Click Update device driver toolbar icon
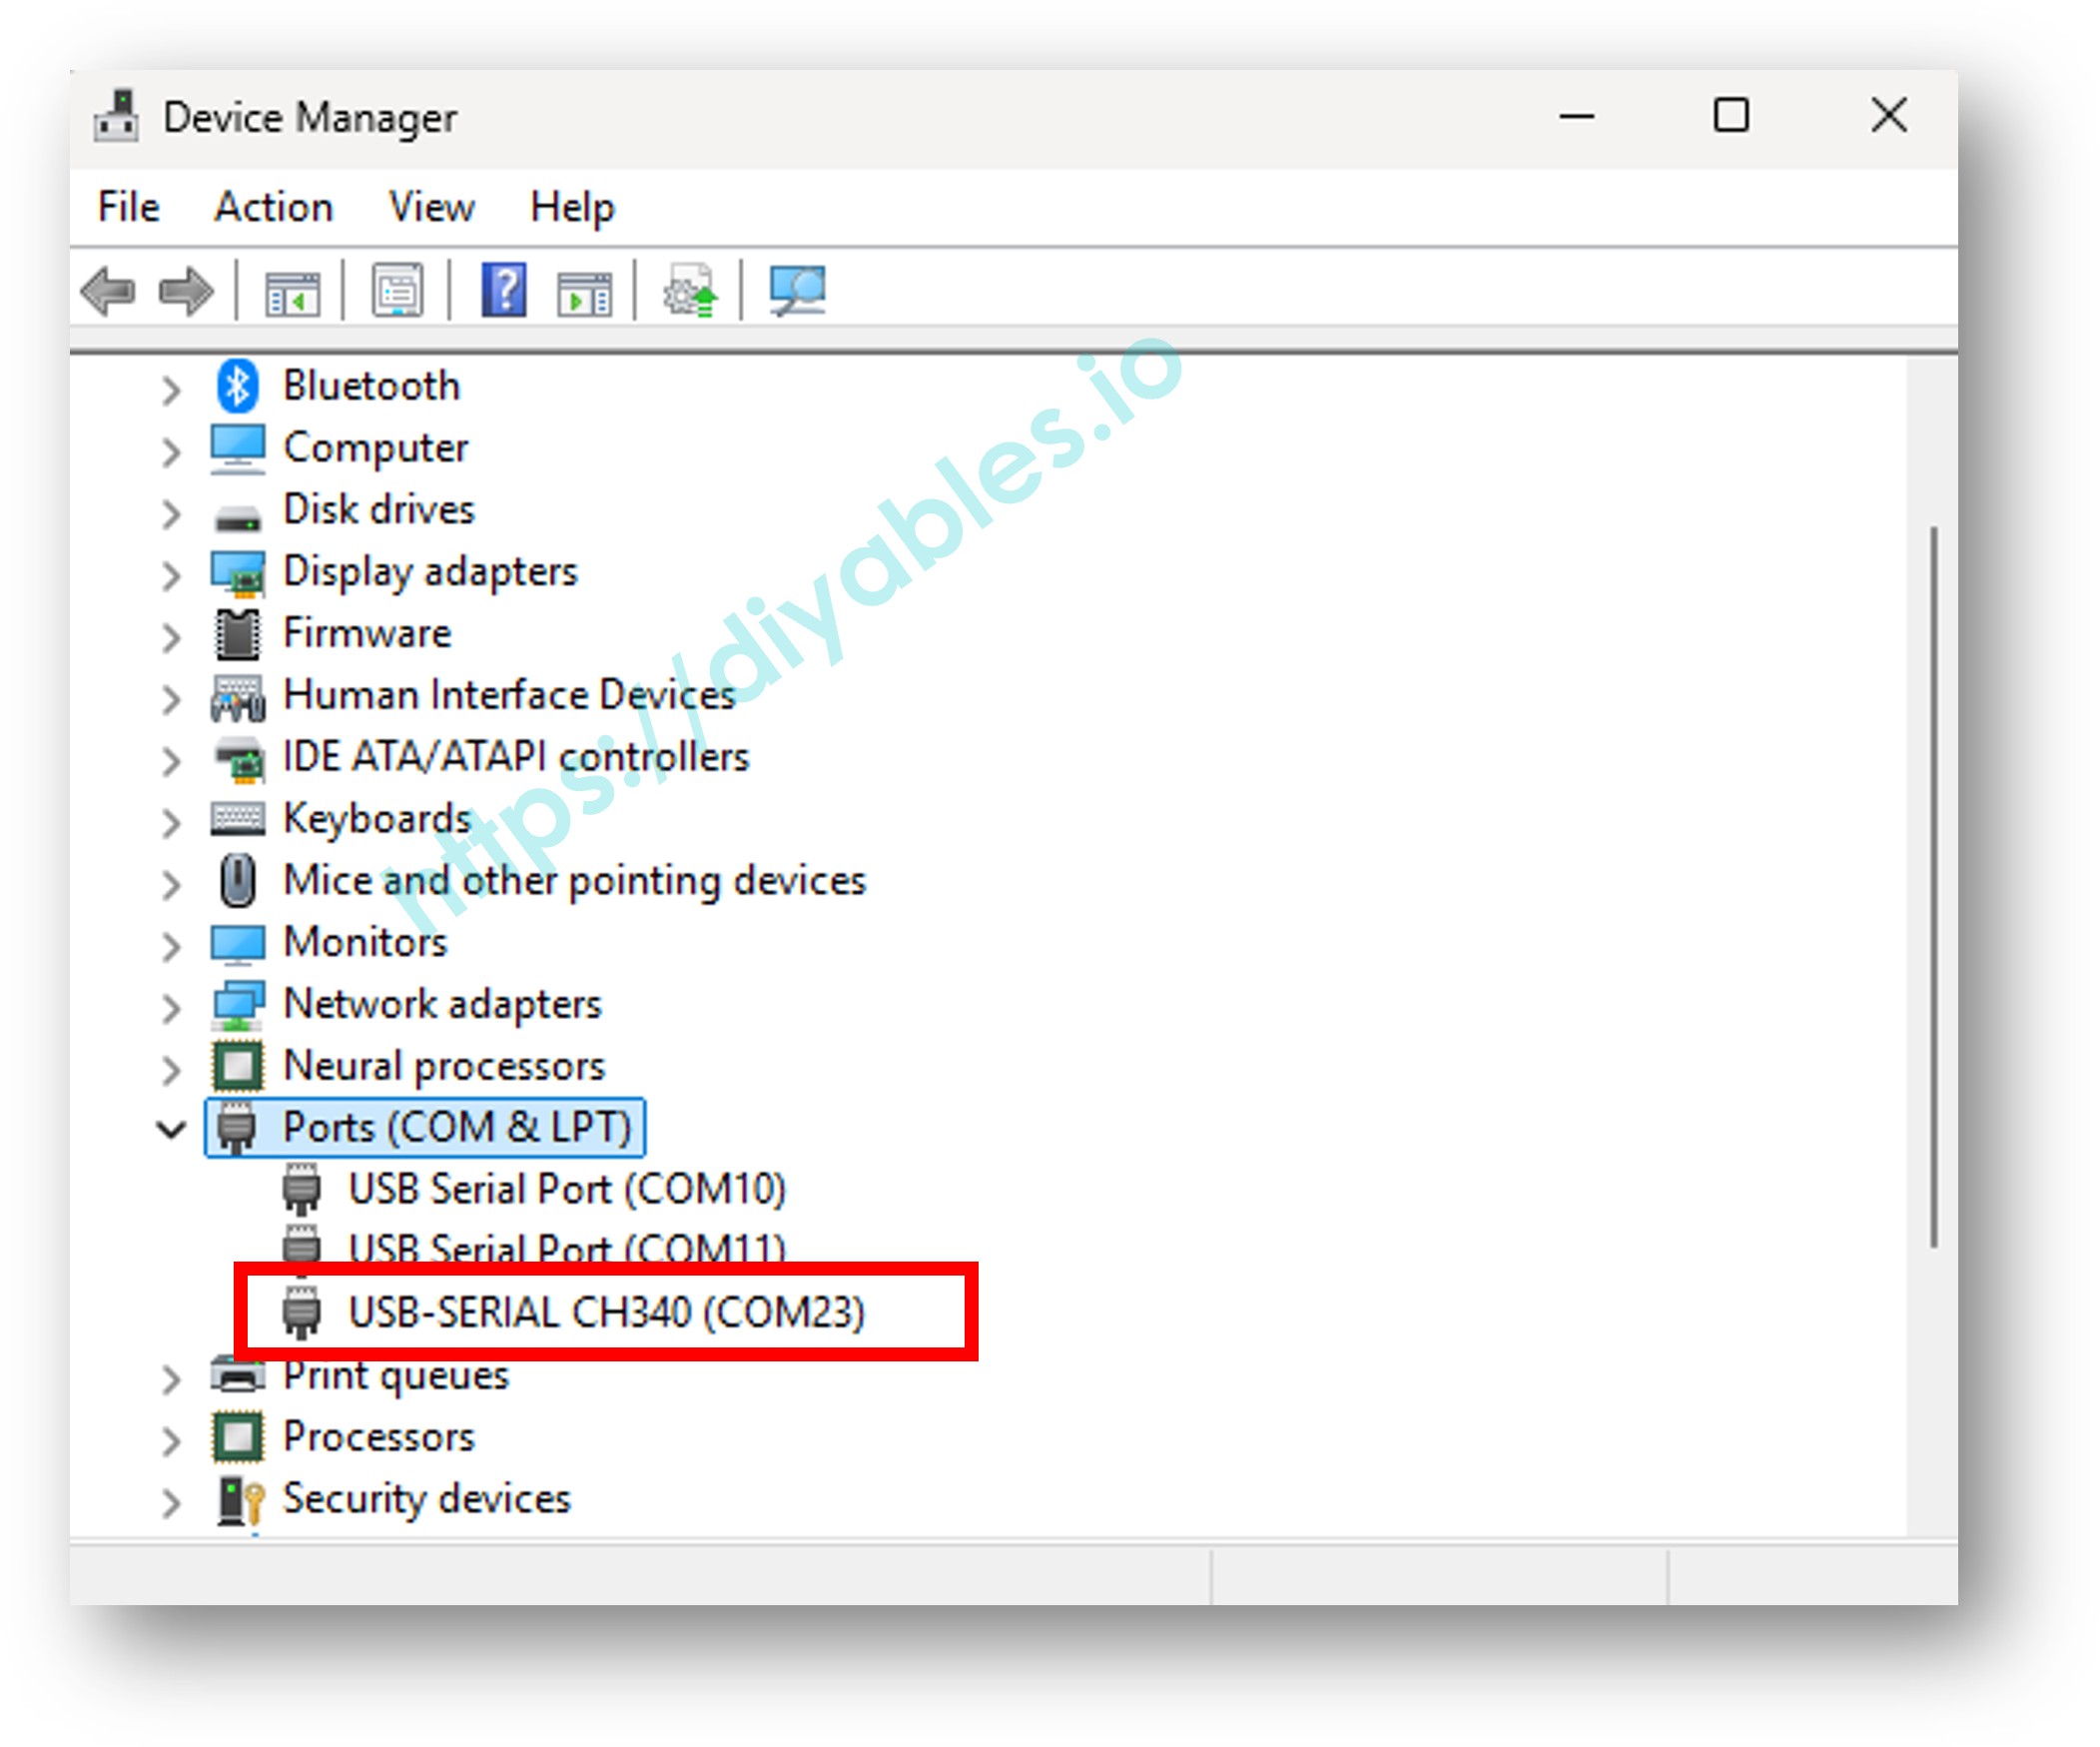Viewport: 2100px width, 1747px height. coord(690,292)
